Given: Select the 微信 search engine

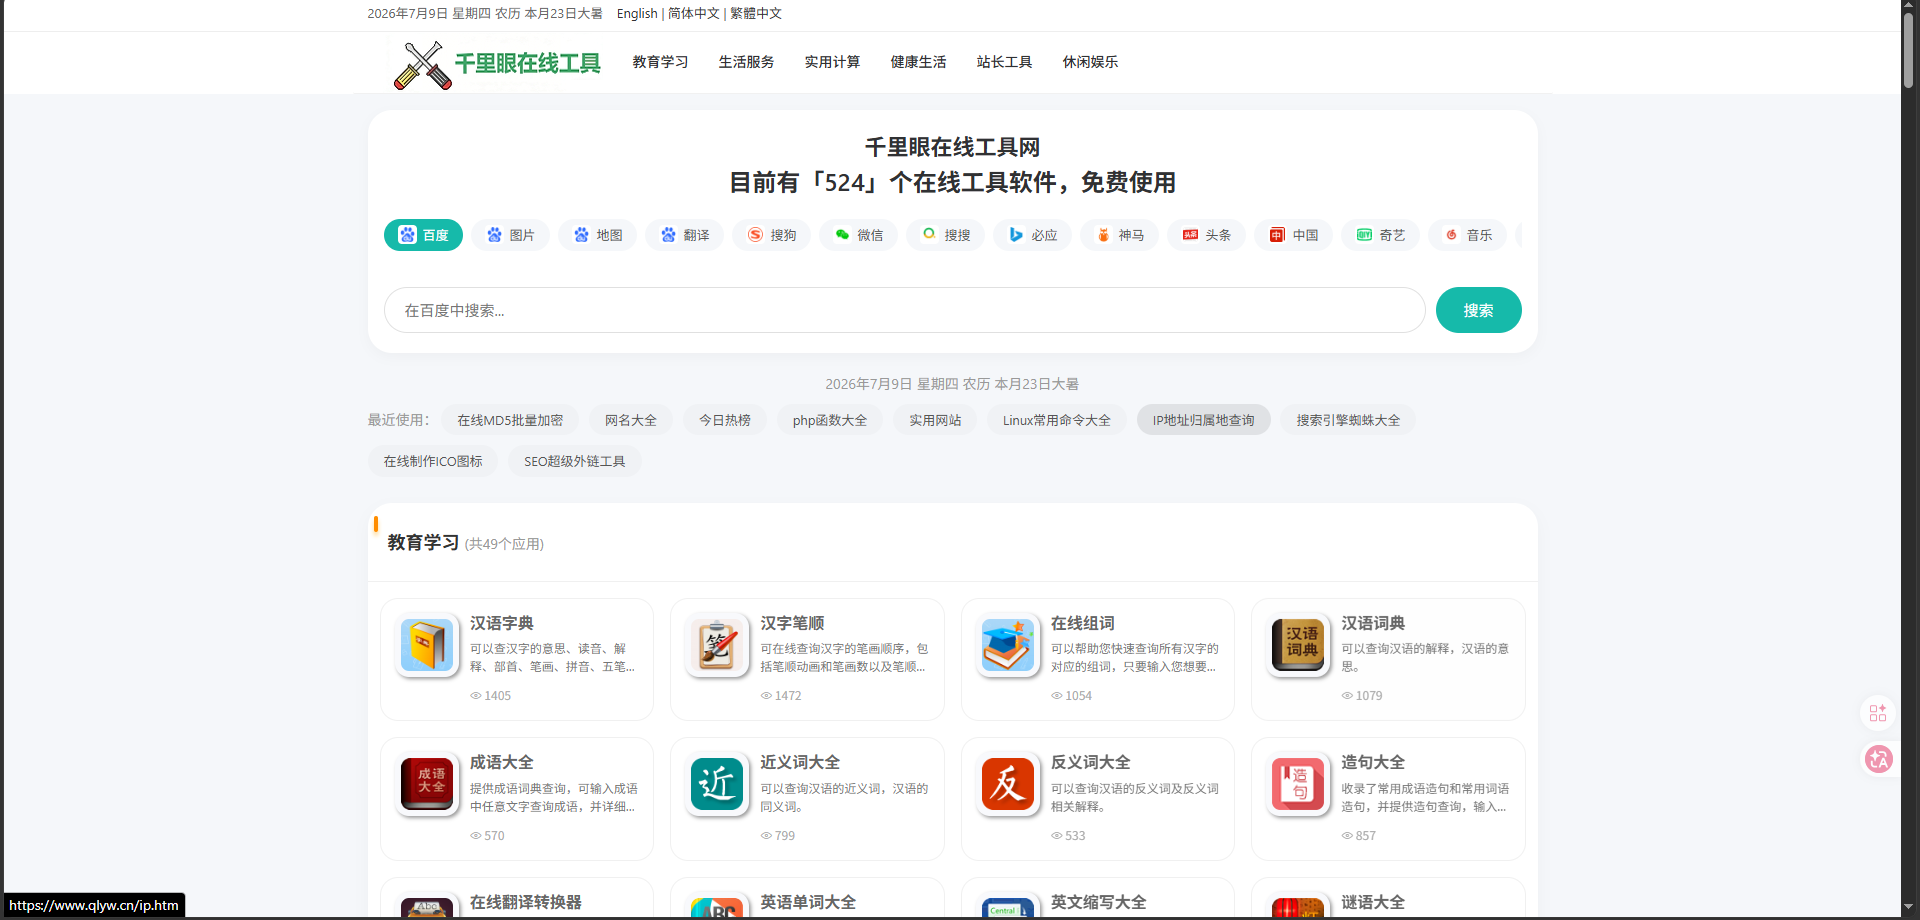Looking at the screenshot, I should point(858,235).
